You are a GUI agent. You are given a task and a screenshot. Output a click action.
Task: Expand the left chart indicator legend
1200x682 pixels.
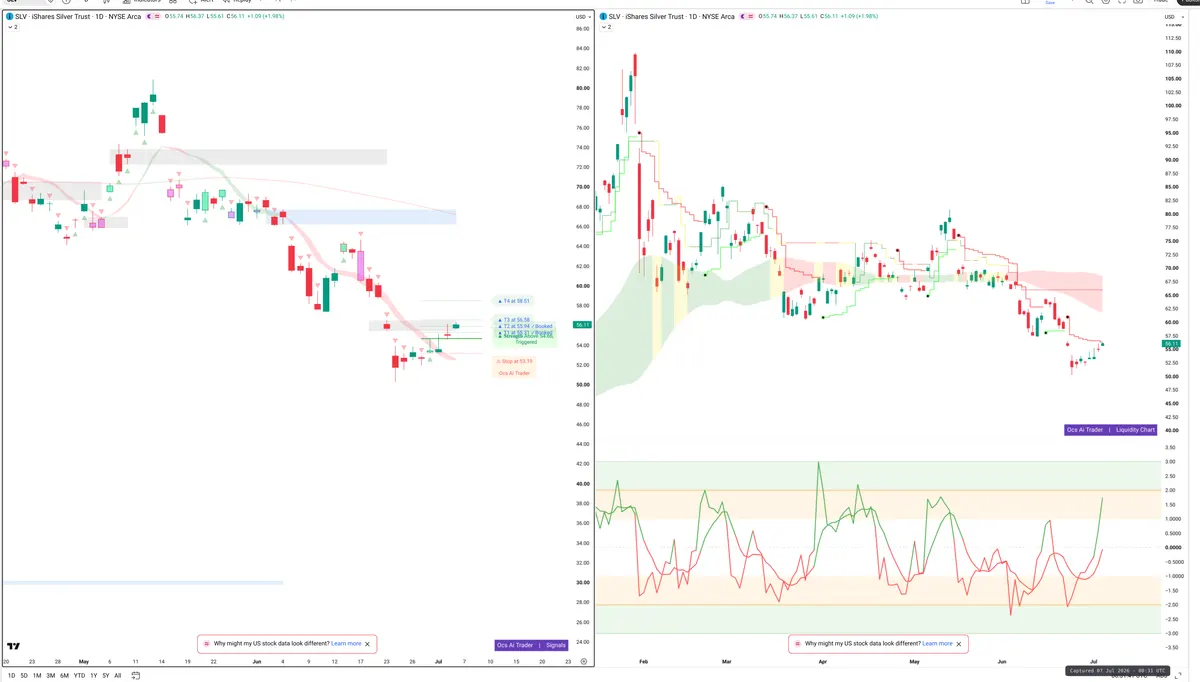click(x=12, y=27)
